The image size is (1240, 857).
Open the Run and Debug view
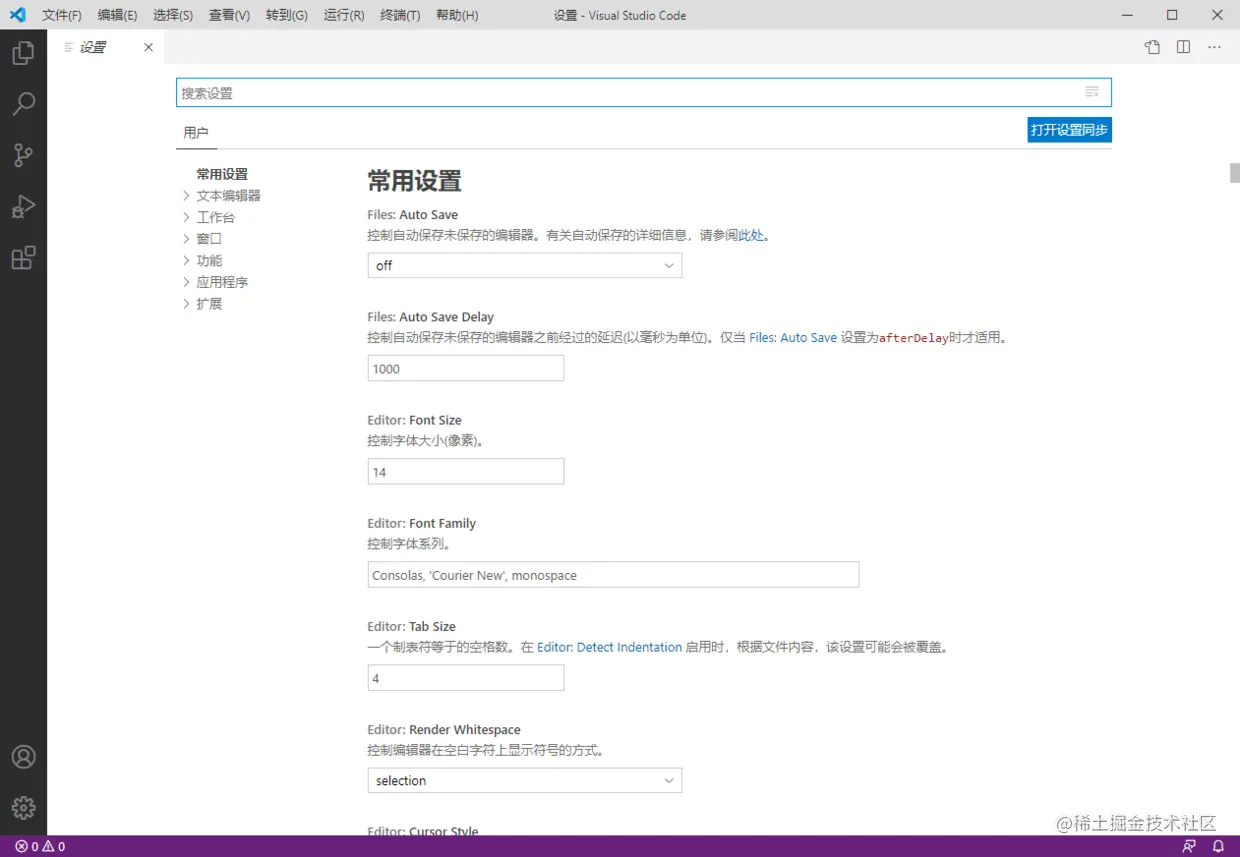(23, 207)
